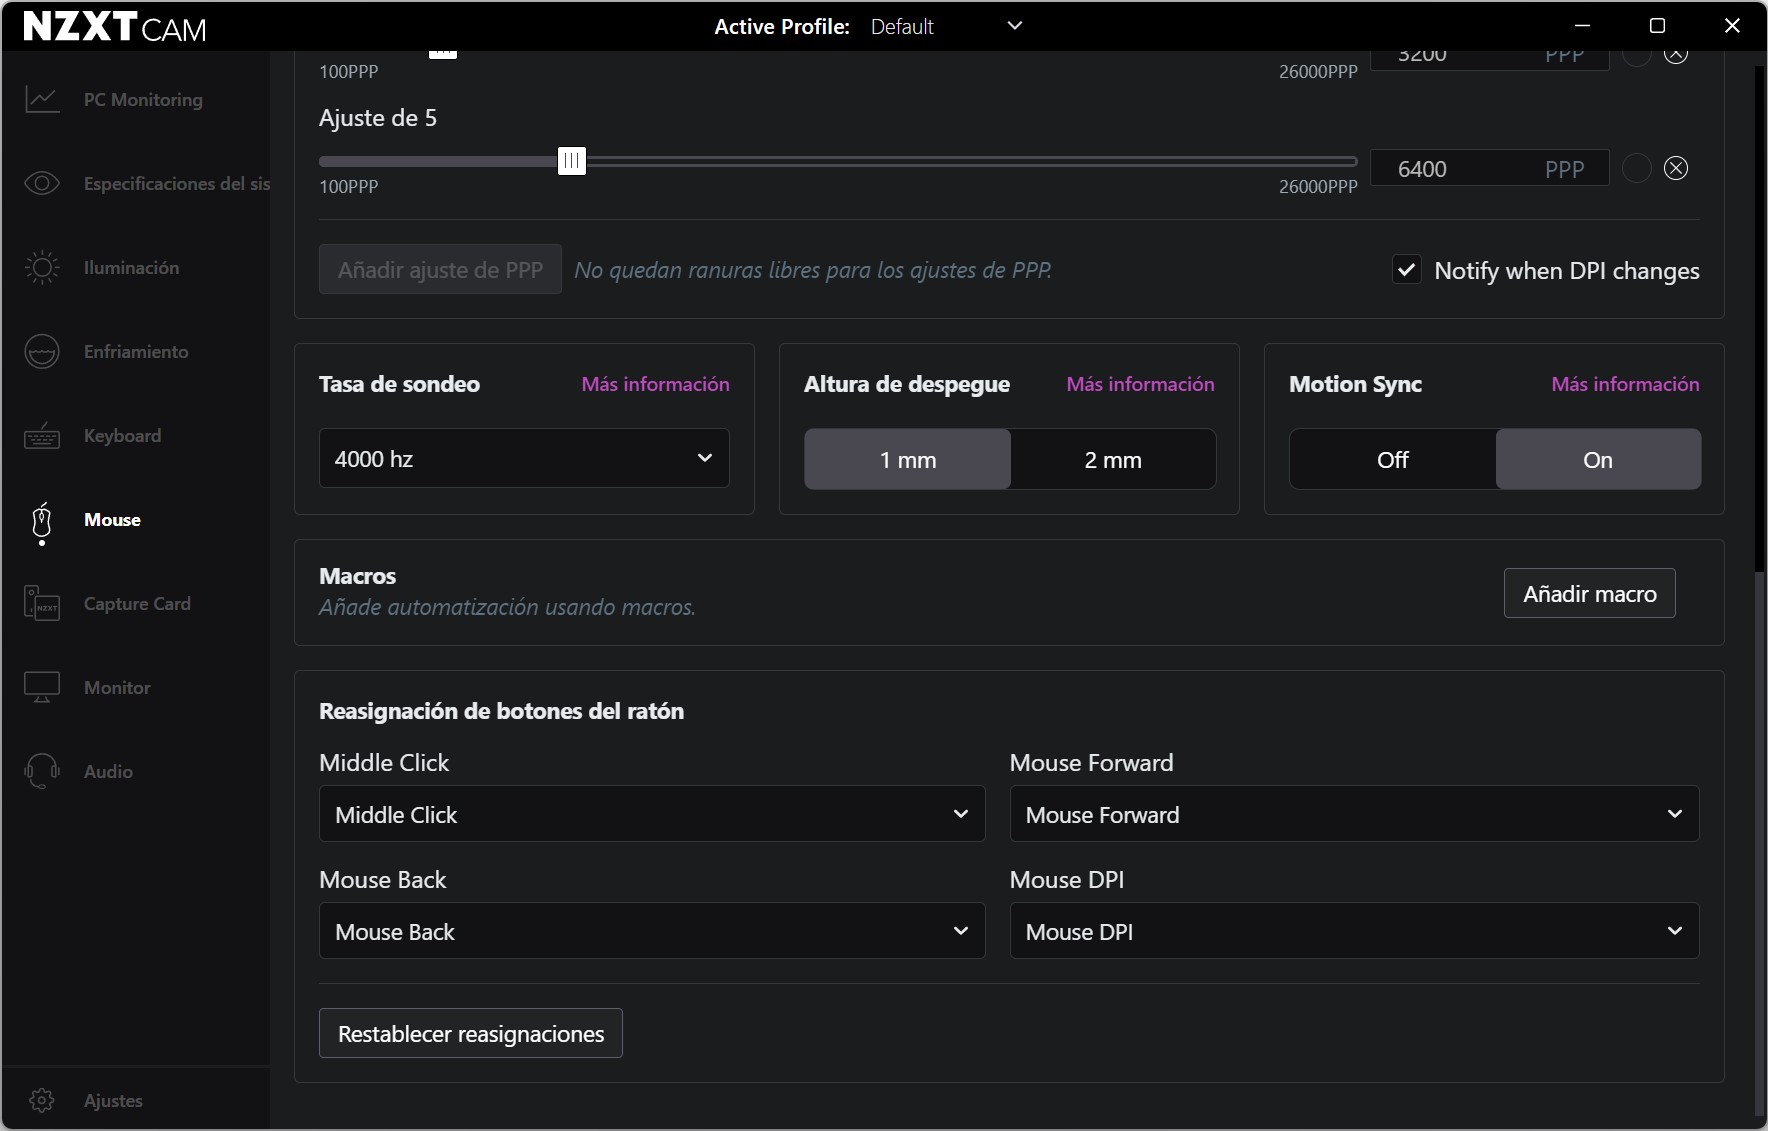The image size is (1768, 1131).
Task: Expand the Mouse DPI assignment dropdown
Action: [1354, 931]
